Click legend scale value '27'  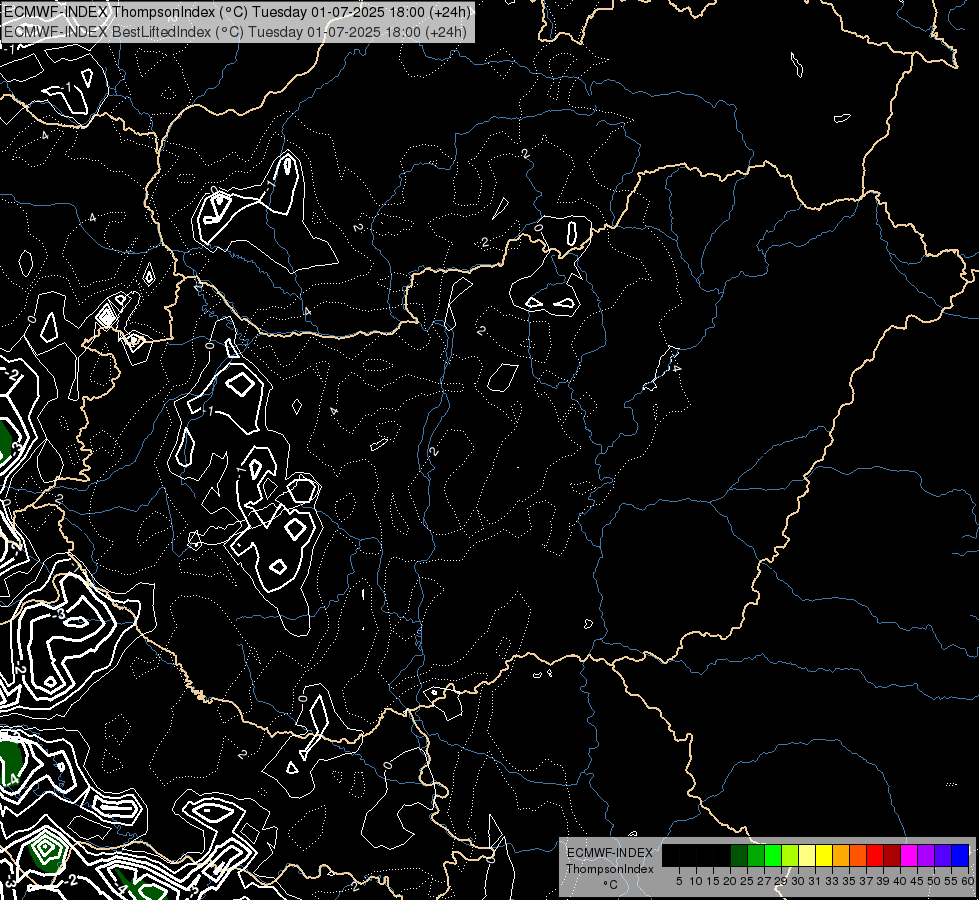point(764,881)
